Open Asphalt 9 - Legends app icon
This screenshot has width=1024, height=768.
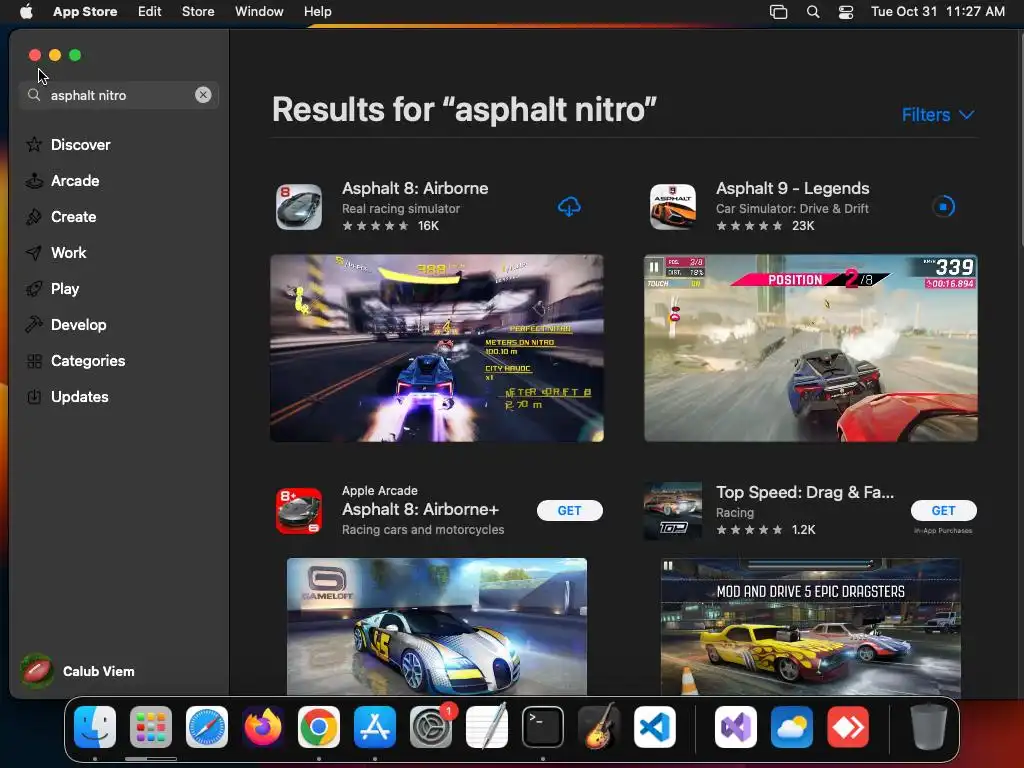[x=673, y=207]
